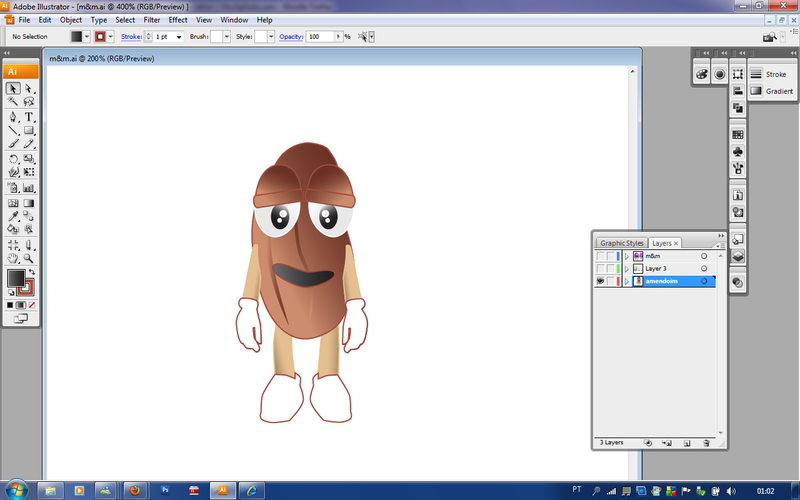Show Layer 3 visibility box
This screenshot has height=500, width=800.
pos(601,268)
